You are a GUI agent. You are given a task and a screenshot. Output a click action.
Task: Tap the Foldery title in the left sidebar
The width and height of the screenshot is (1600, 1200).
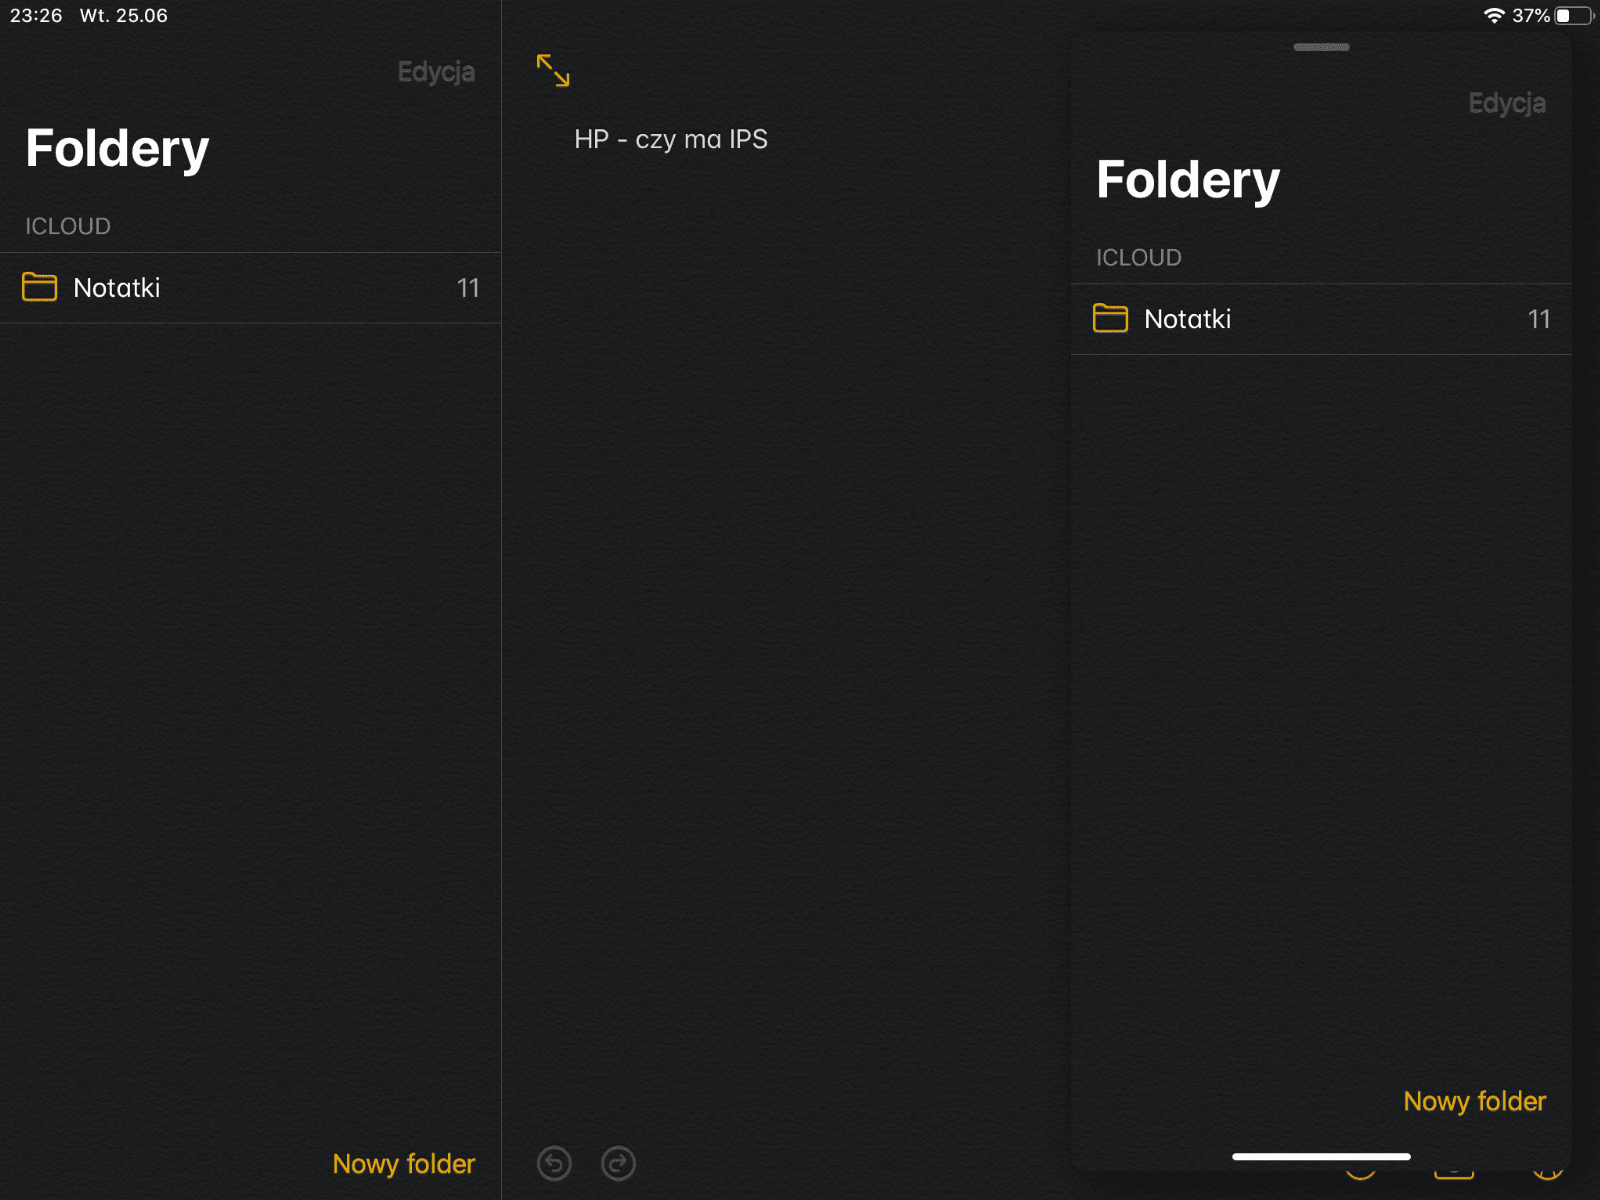(117, 149)
